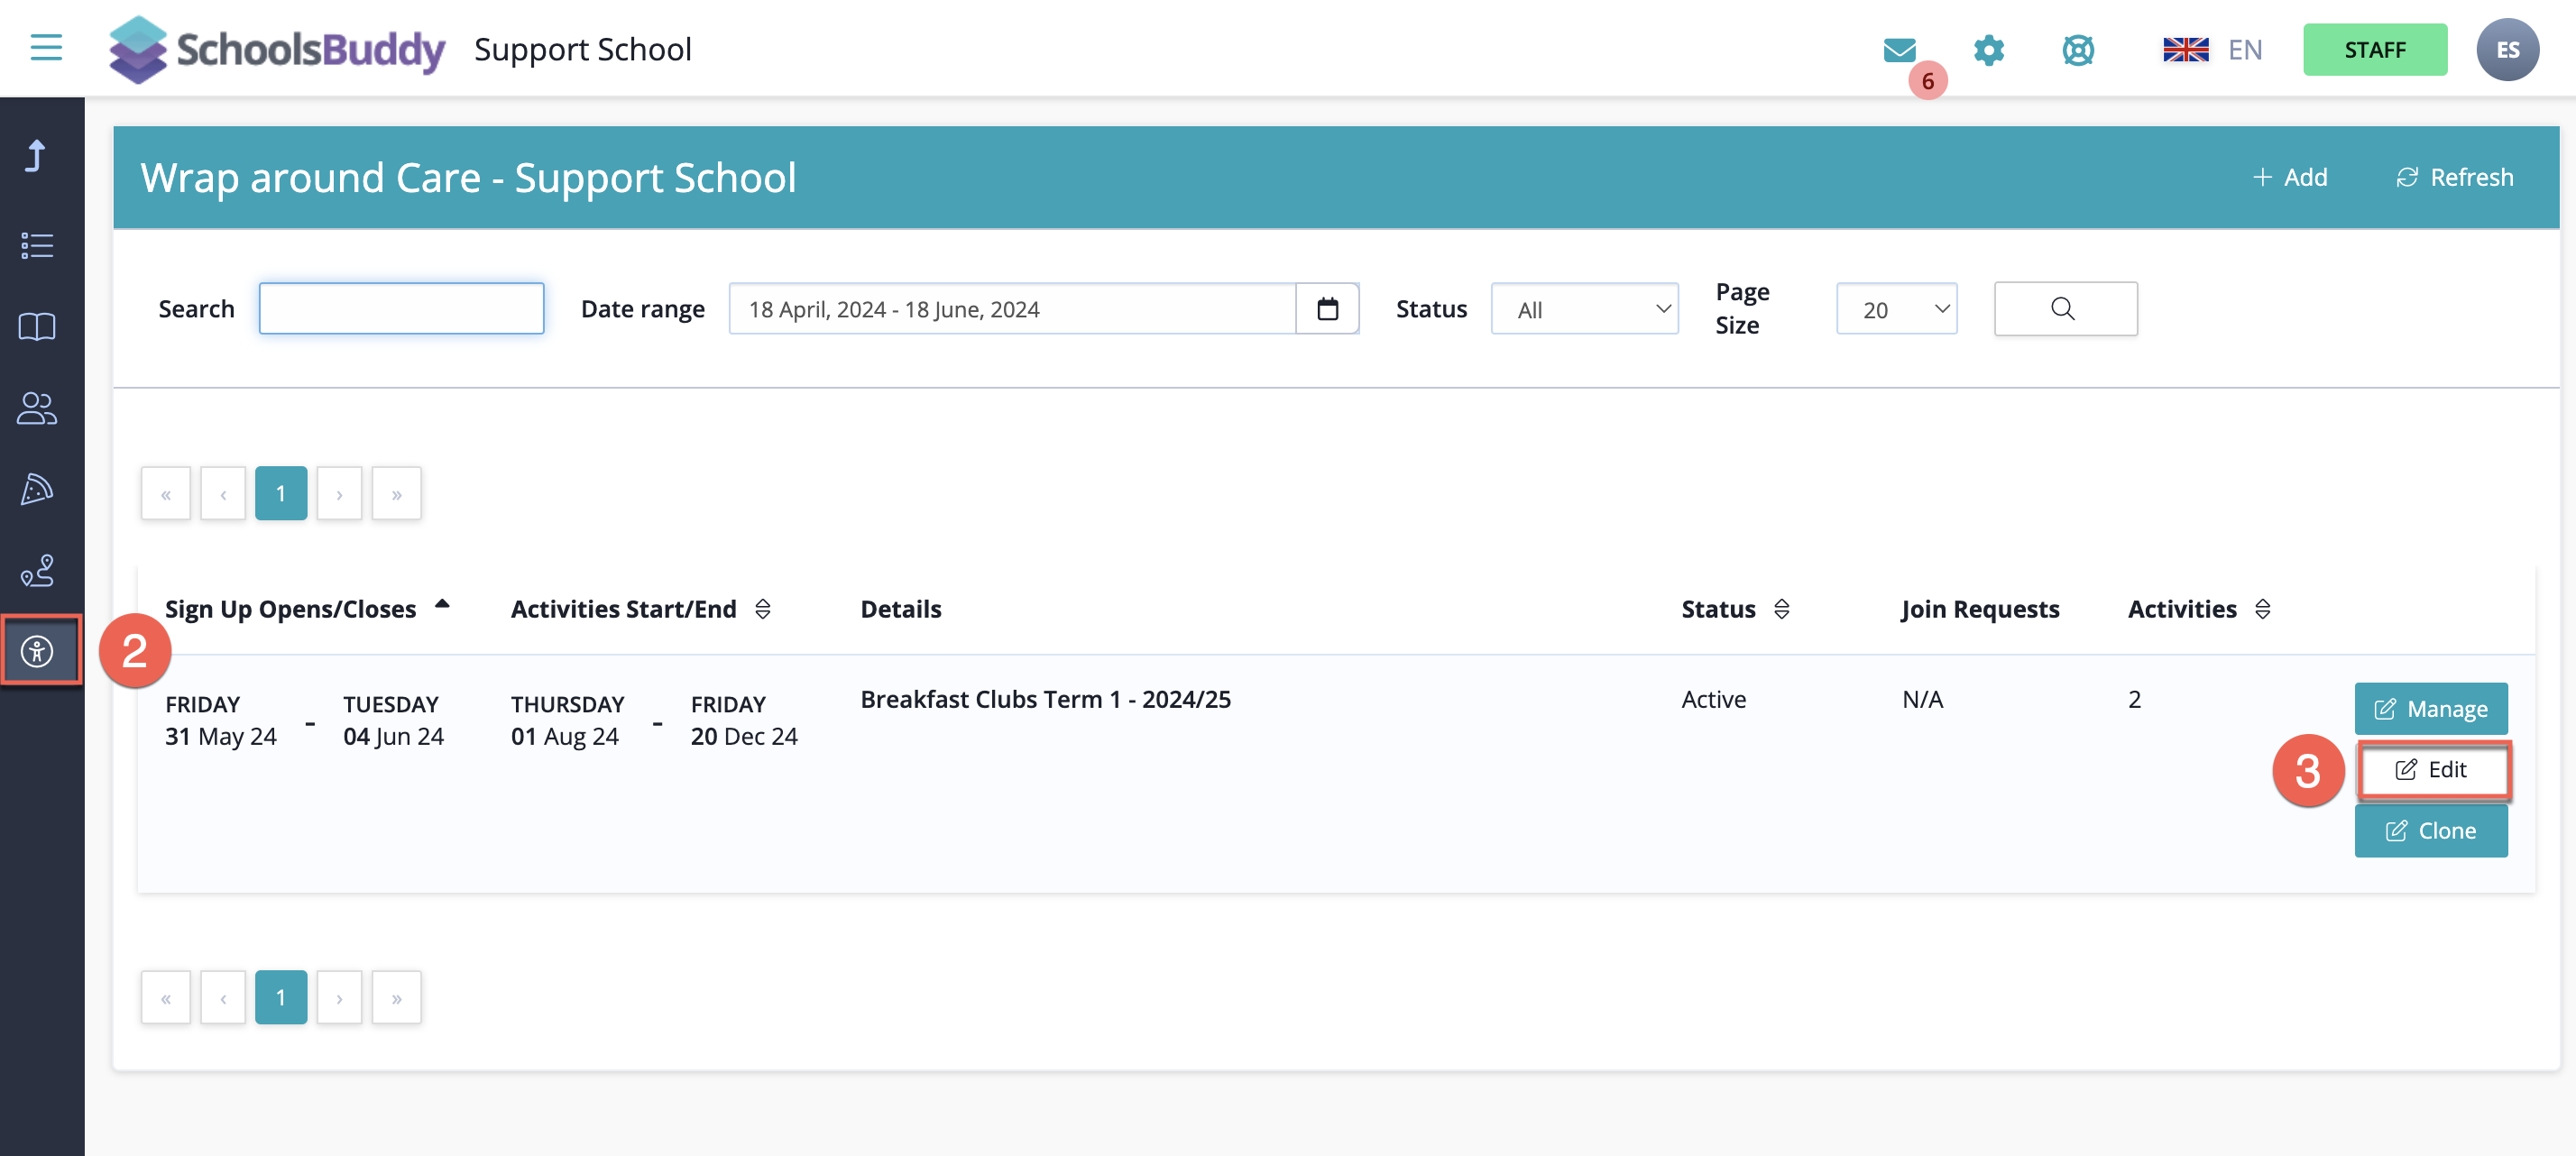Screen dimensions: 2576x1156
Task: Click the Add button in header
Action: (x=2289, y=177)
